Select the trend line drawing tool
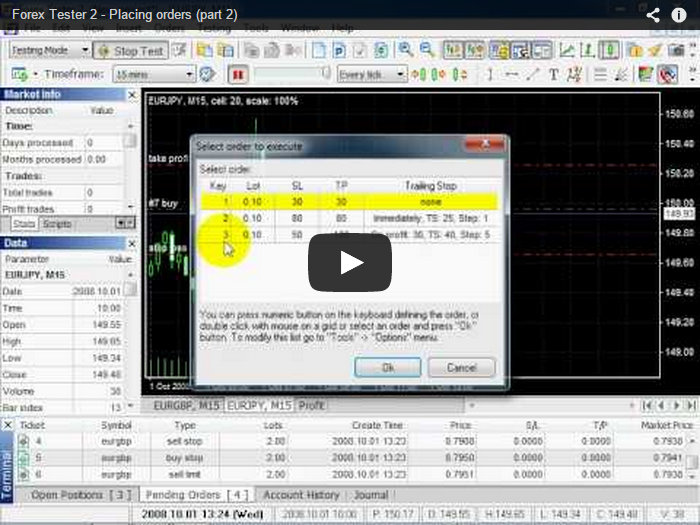 [533, 74]
